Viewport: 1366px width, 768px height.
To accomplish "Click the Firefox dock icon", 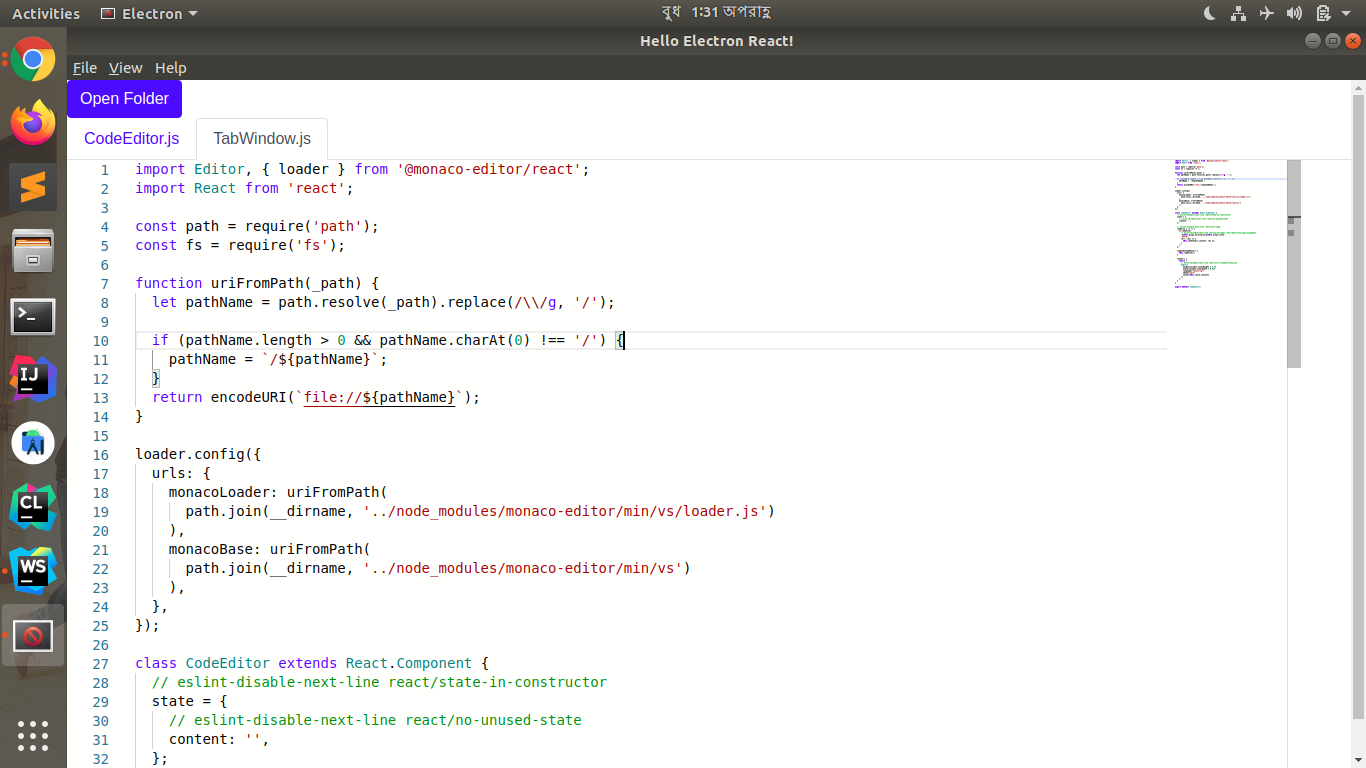I will [x=33, y=123].
